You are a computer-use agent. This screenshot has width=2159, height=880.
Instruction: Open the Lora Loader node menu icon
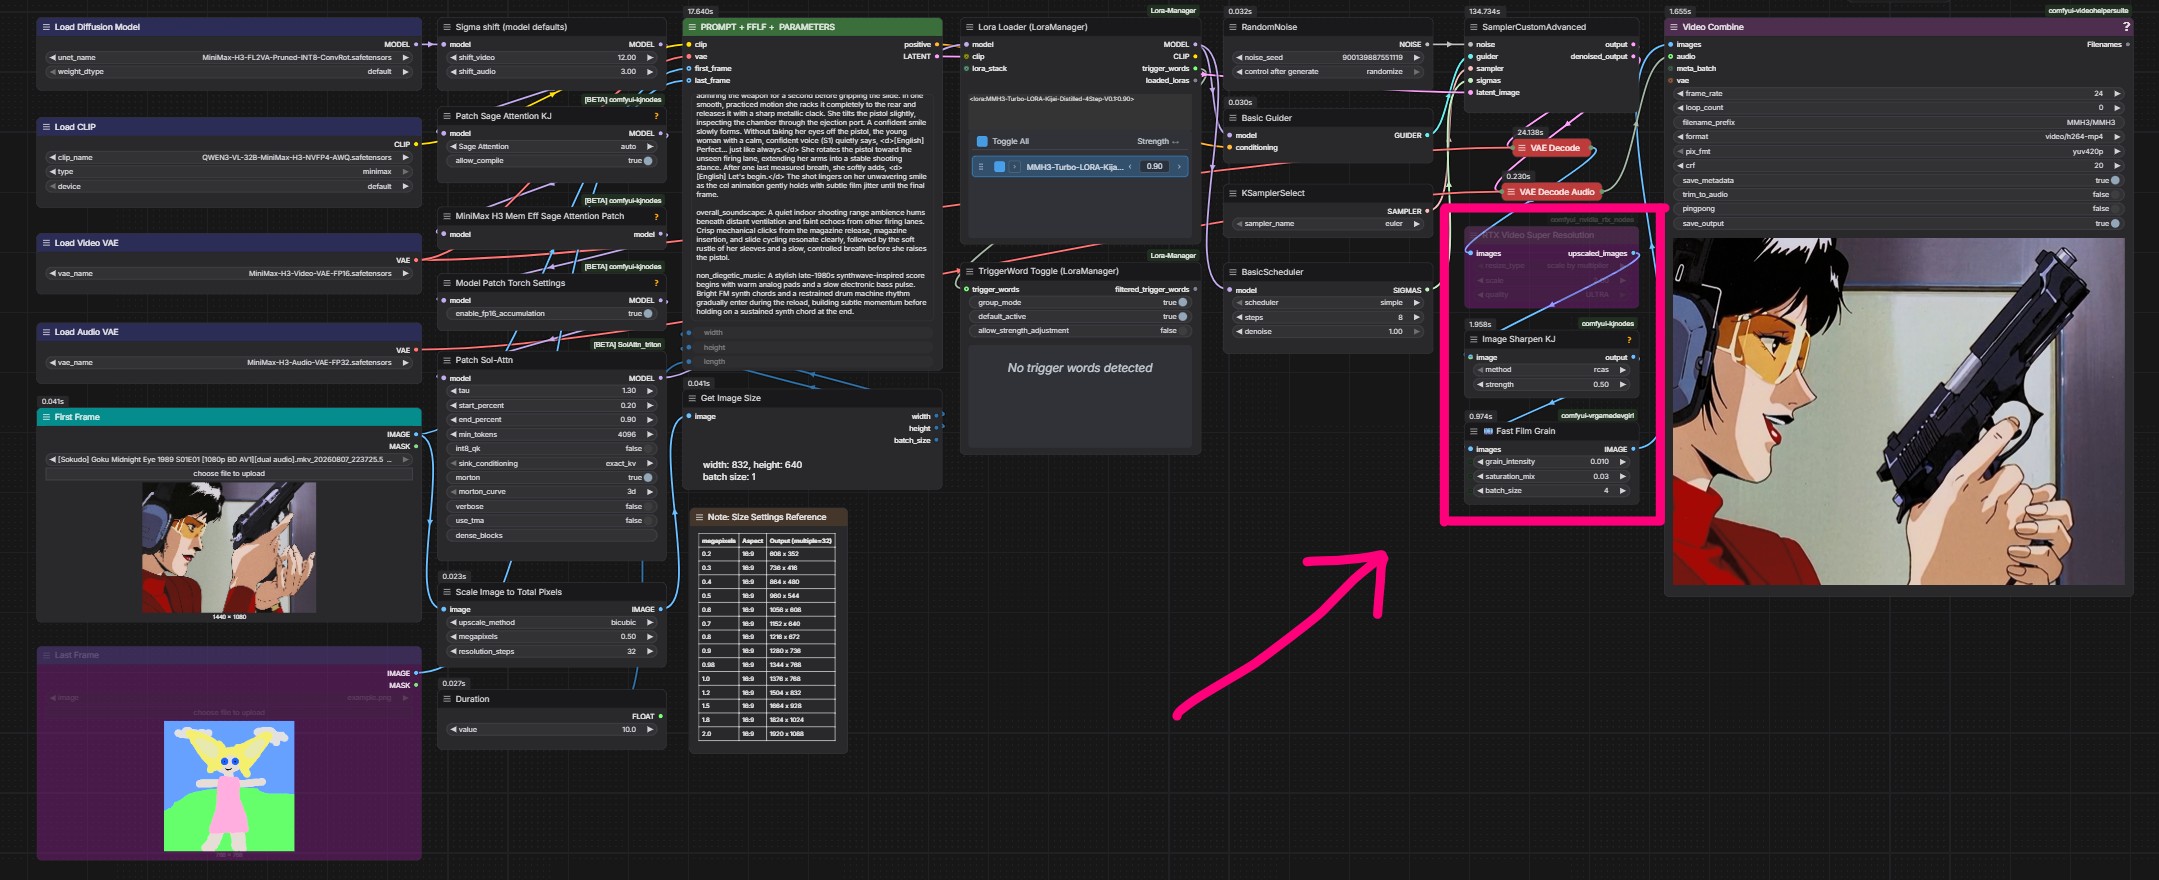(969, 27)
